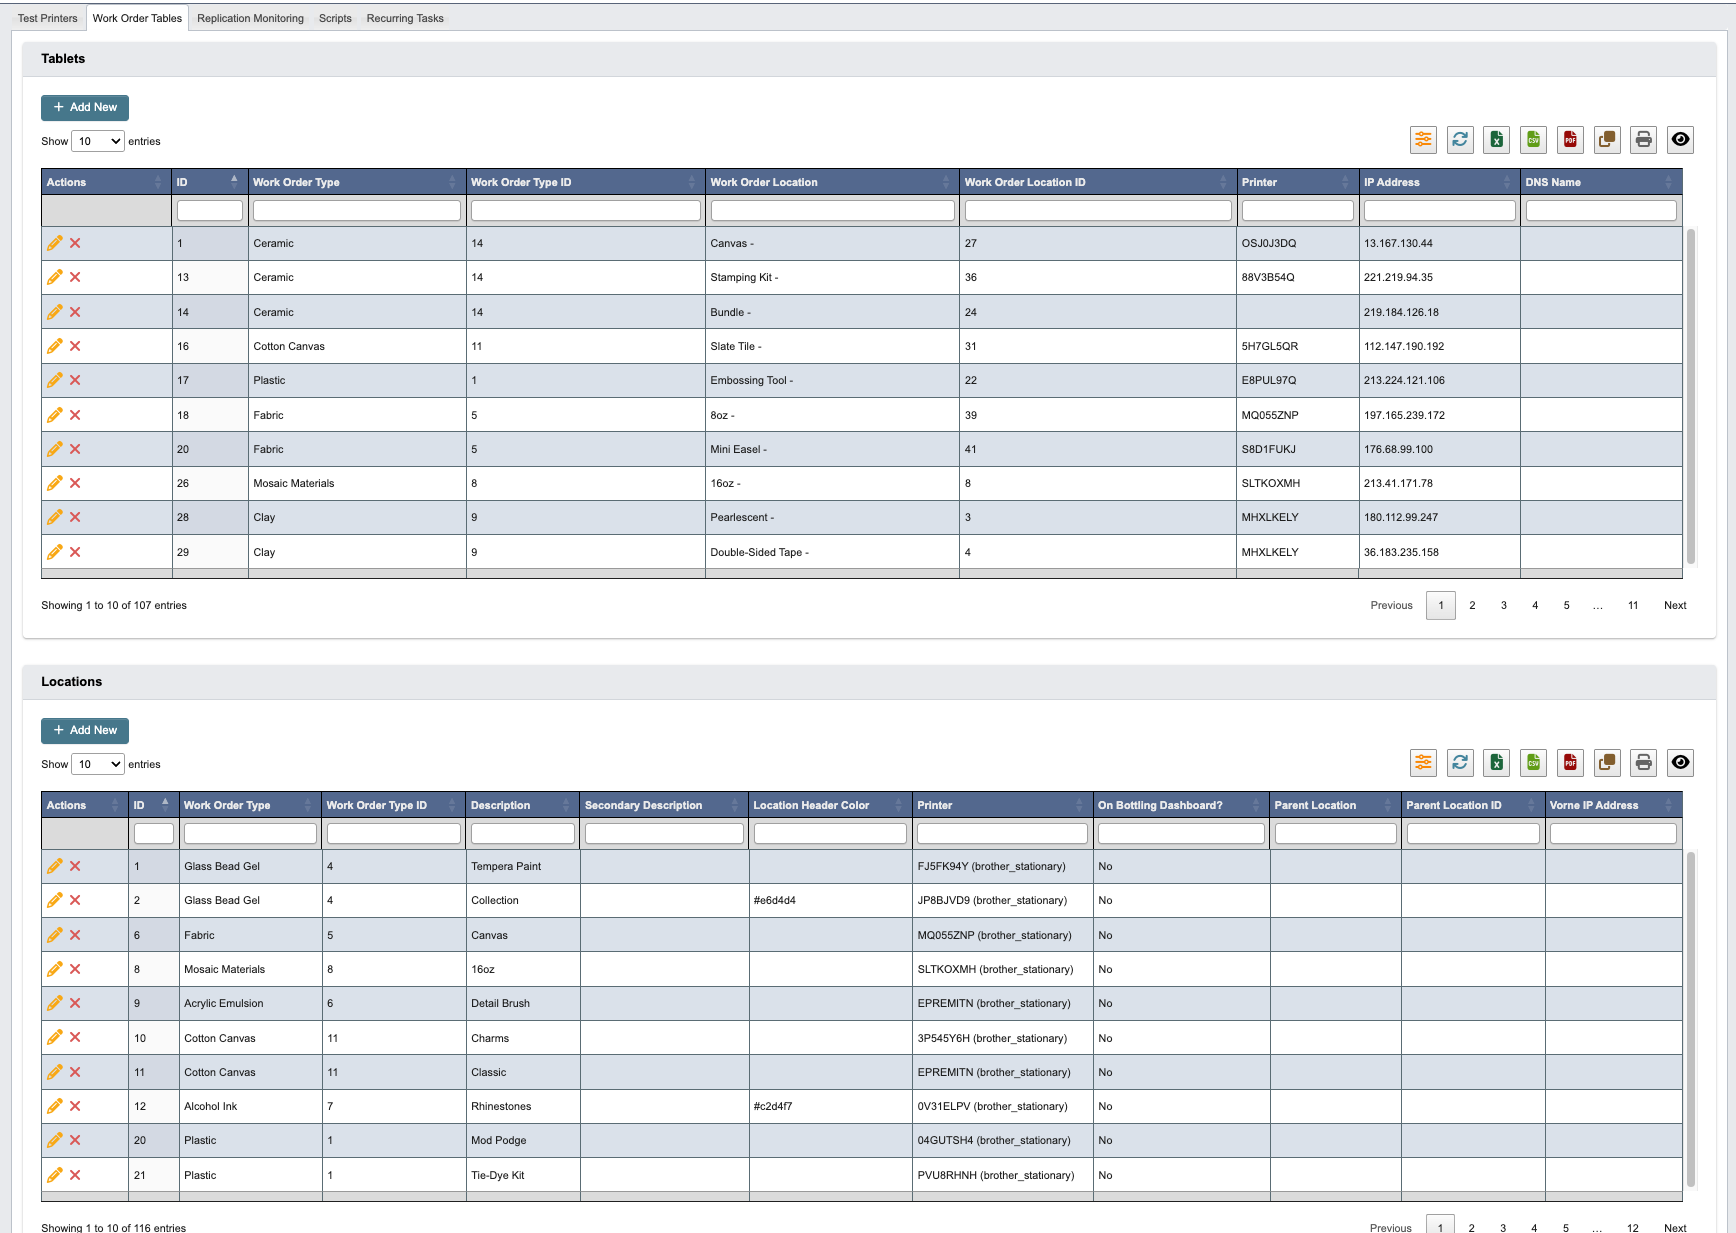Open Locations show entries dropdown

tap(98, 764)
